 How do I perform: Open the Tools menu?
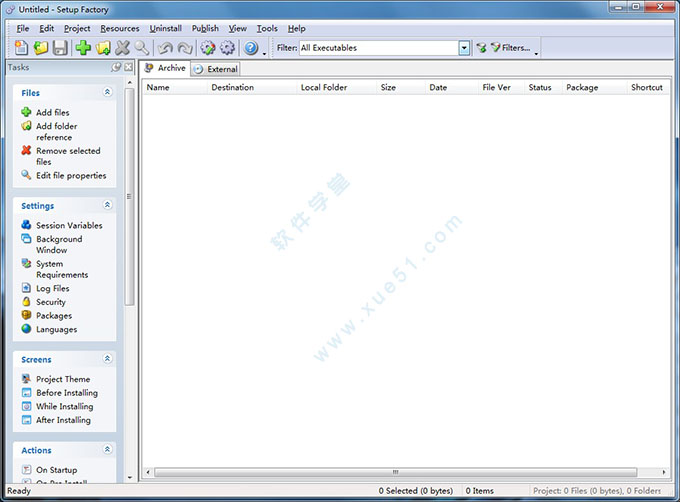click(267, 29)
